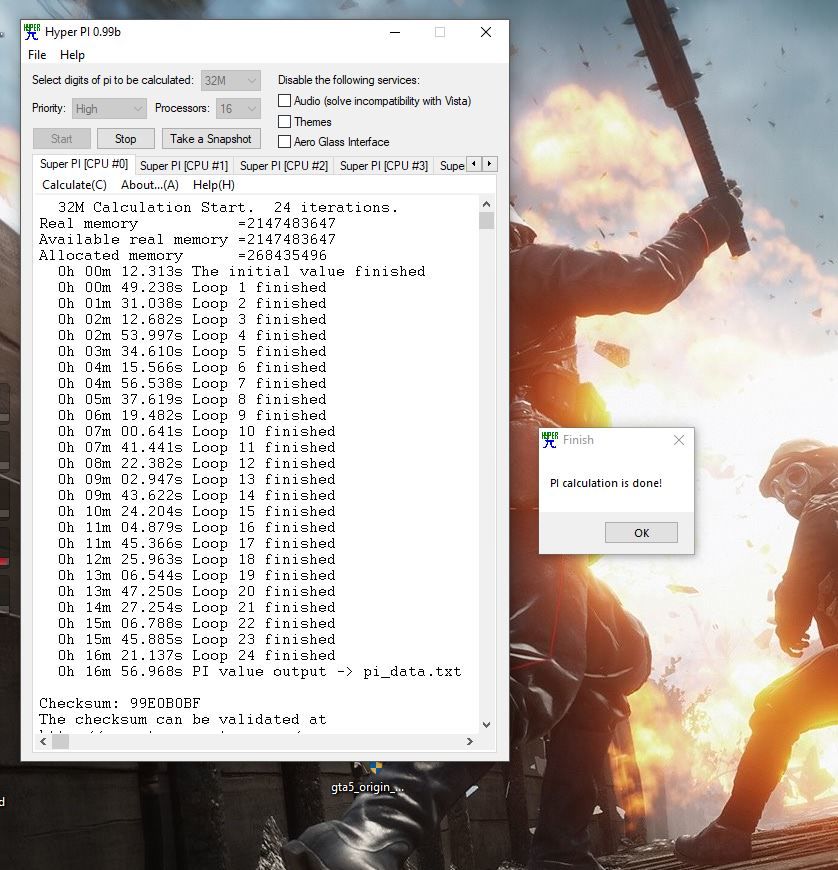
Task: Check the Aero Glass Interface option
Action: coord(284,141)
